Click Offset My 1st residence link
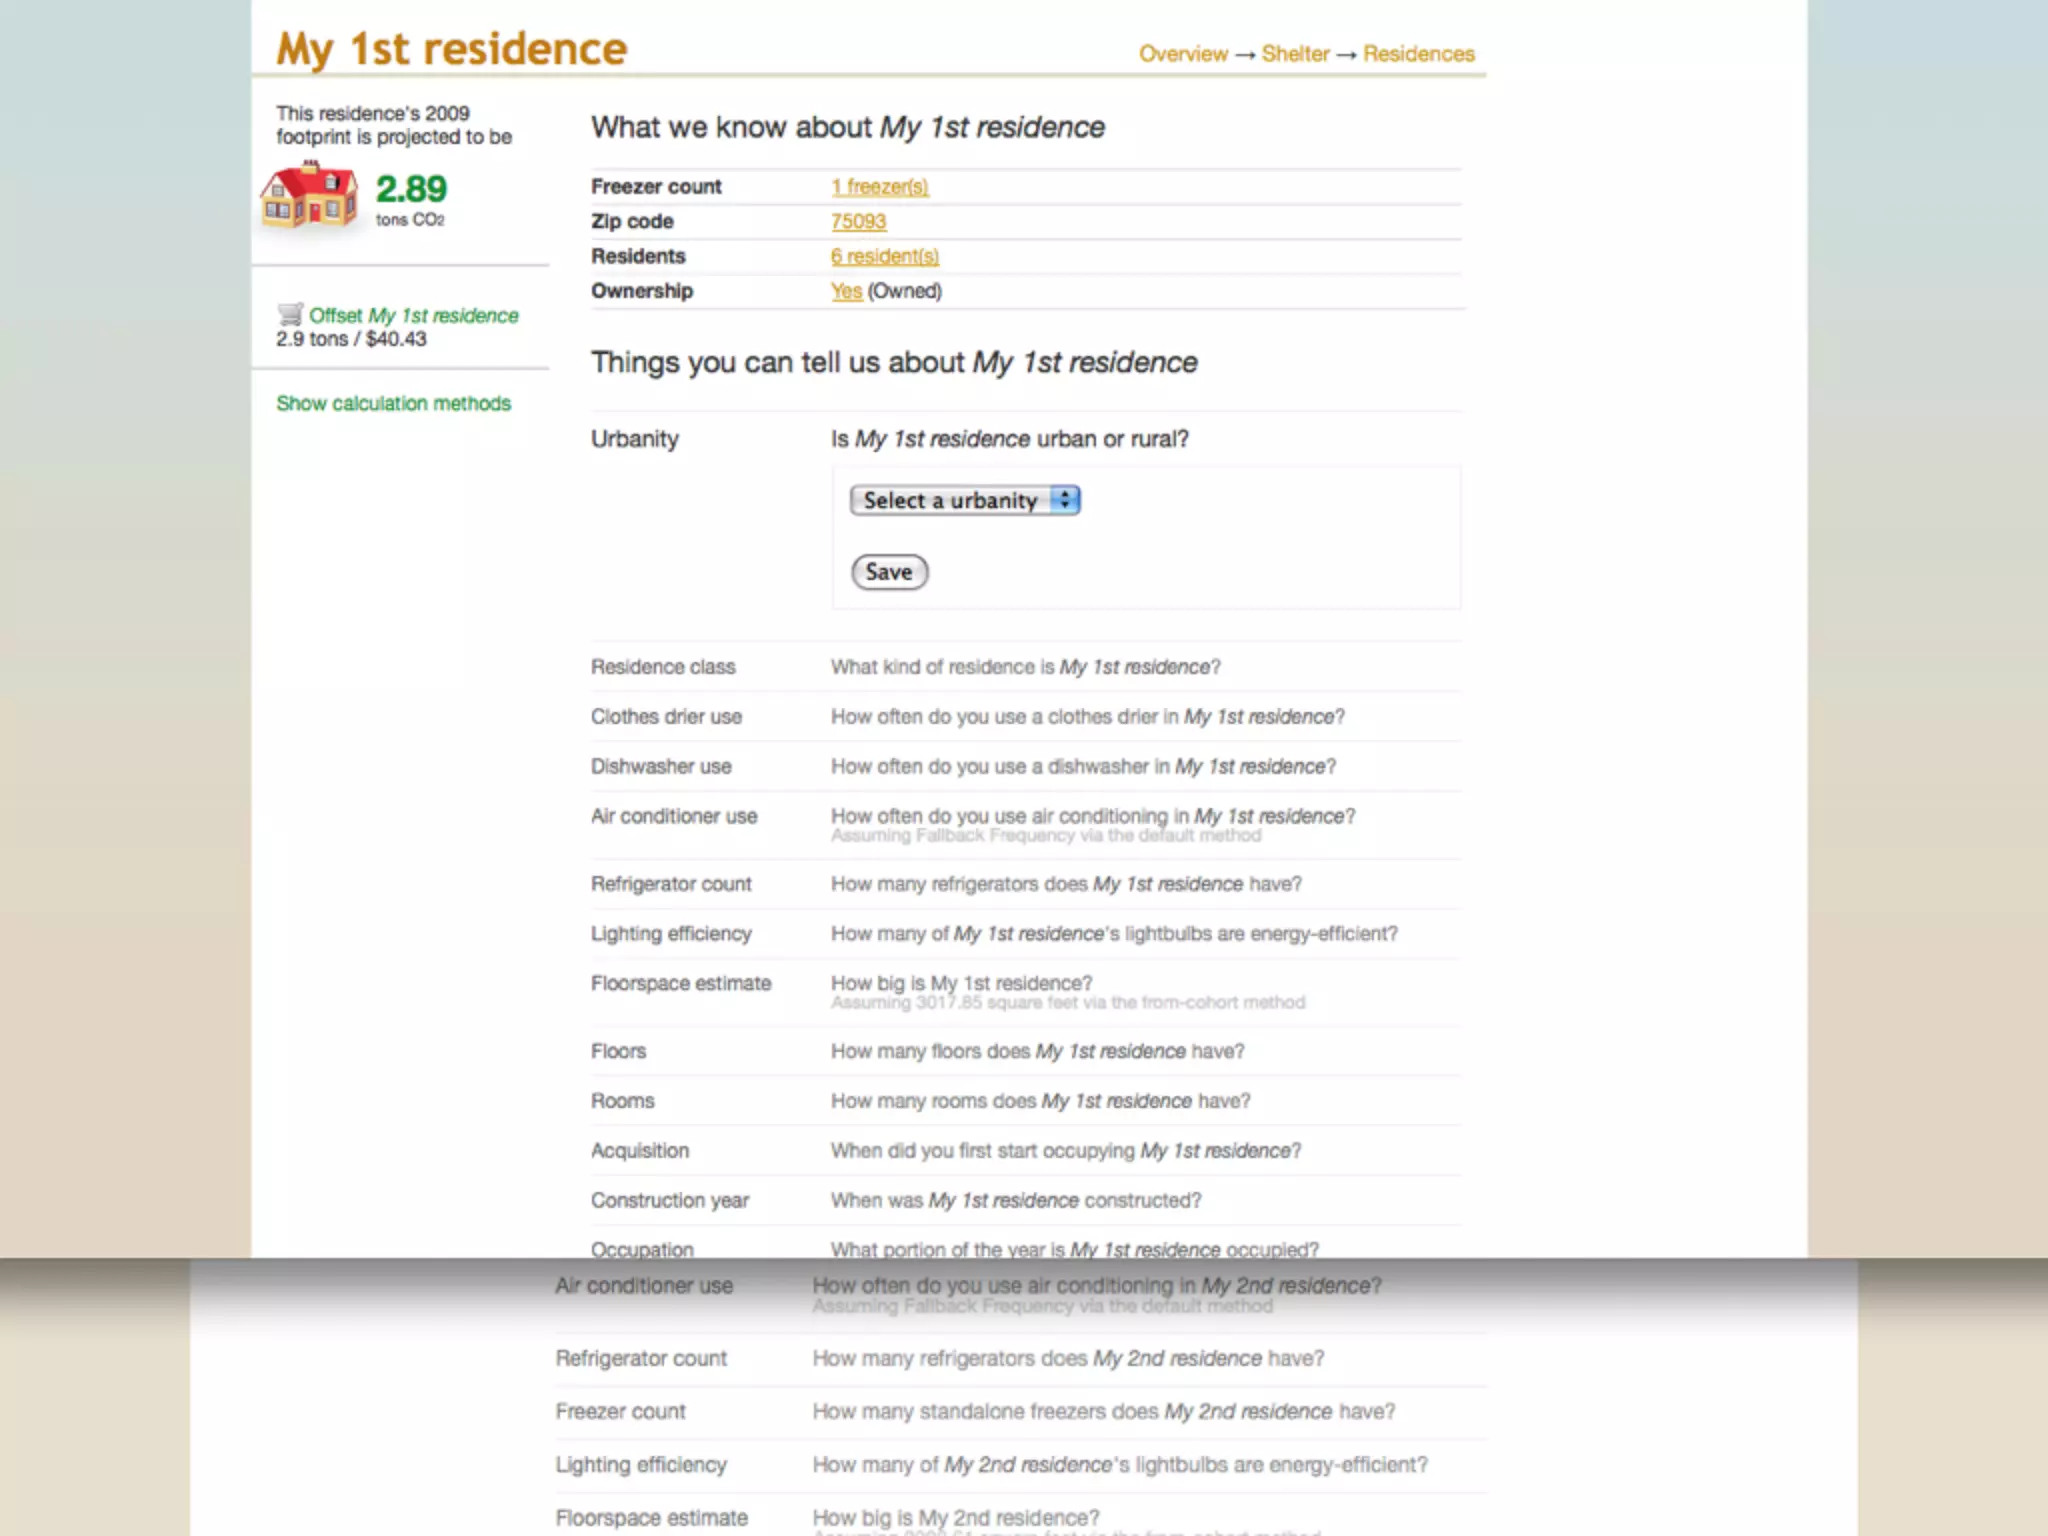The width and height of the screenshot is (2048, 1536). pyautogui.click(x=413, y=316)
